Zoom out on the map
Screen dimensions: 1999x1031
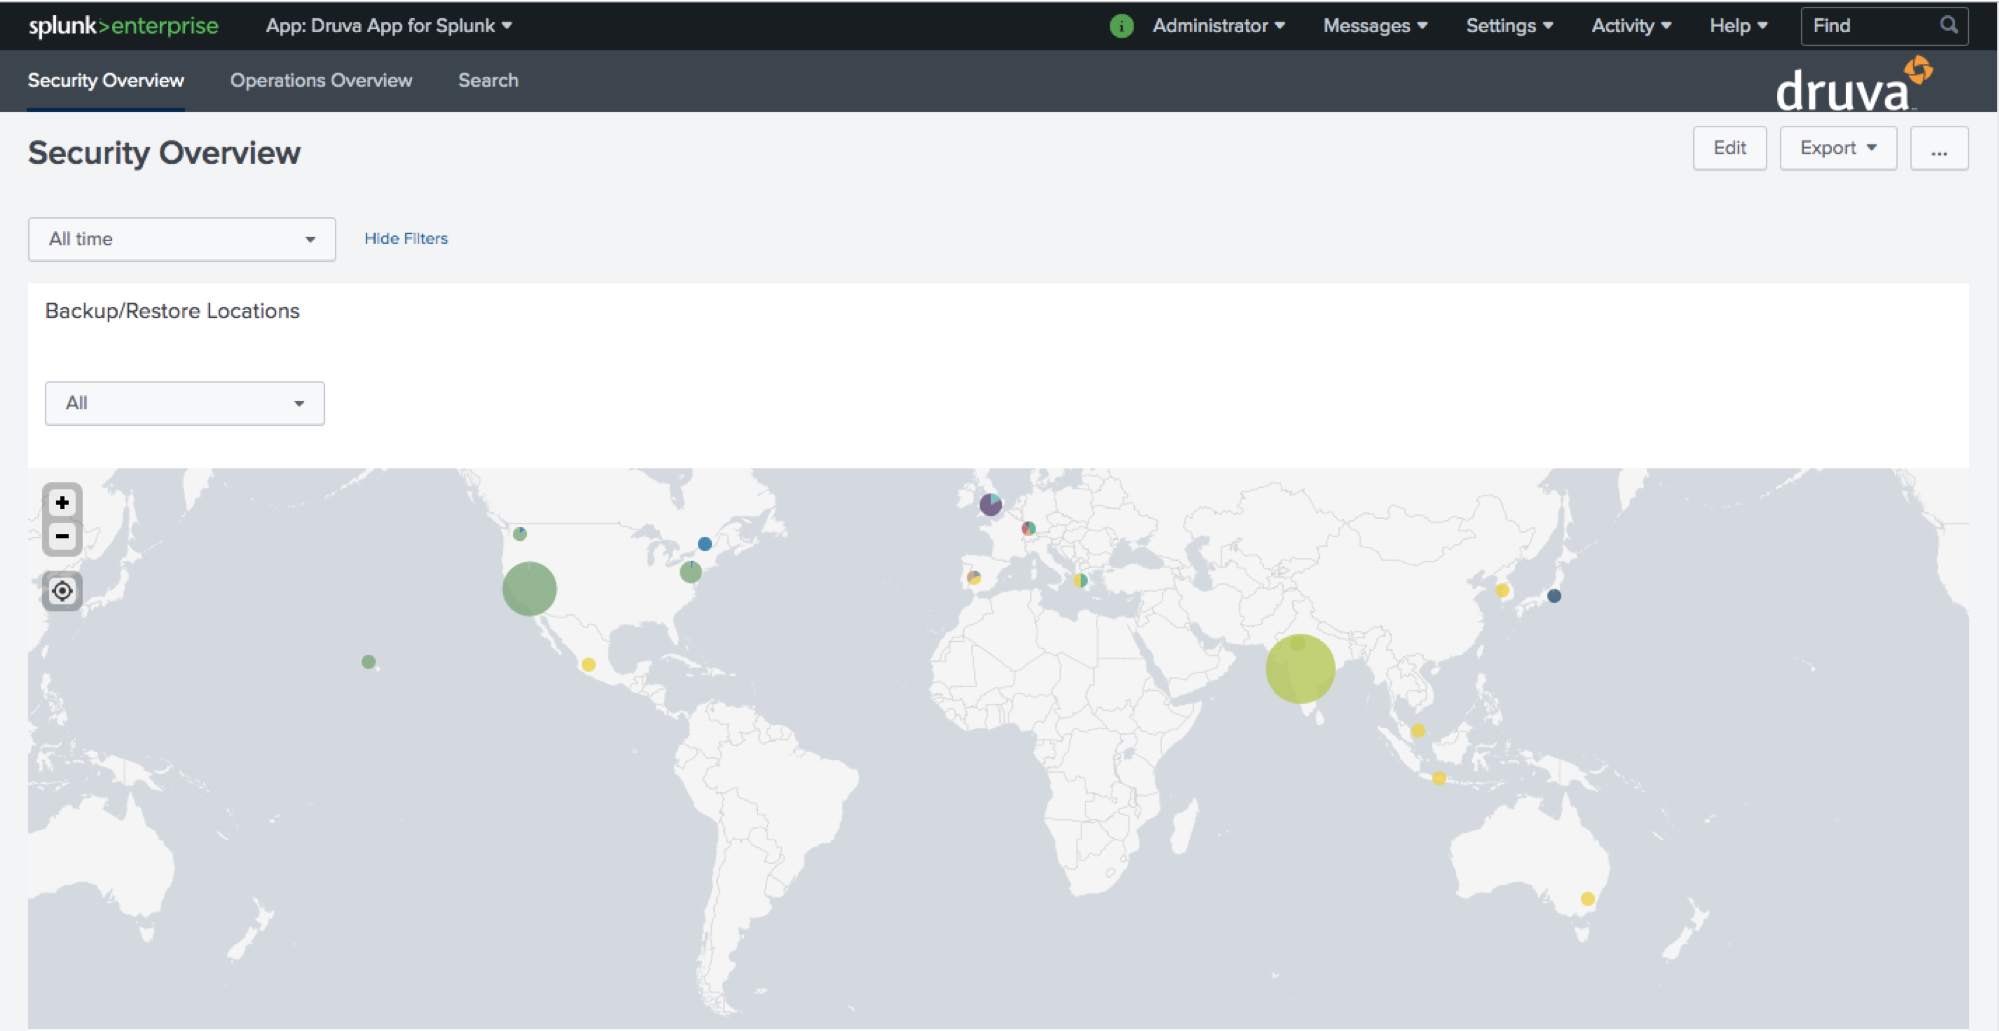(62, 537)
